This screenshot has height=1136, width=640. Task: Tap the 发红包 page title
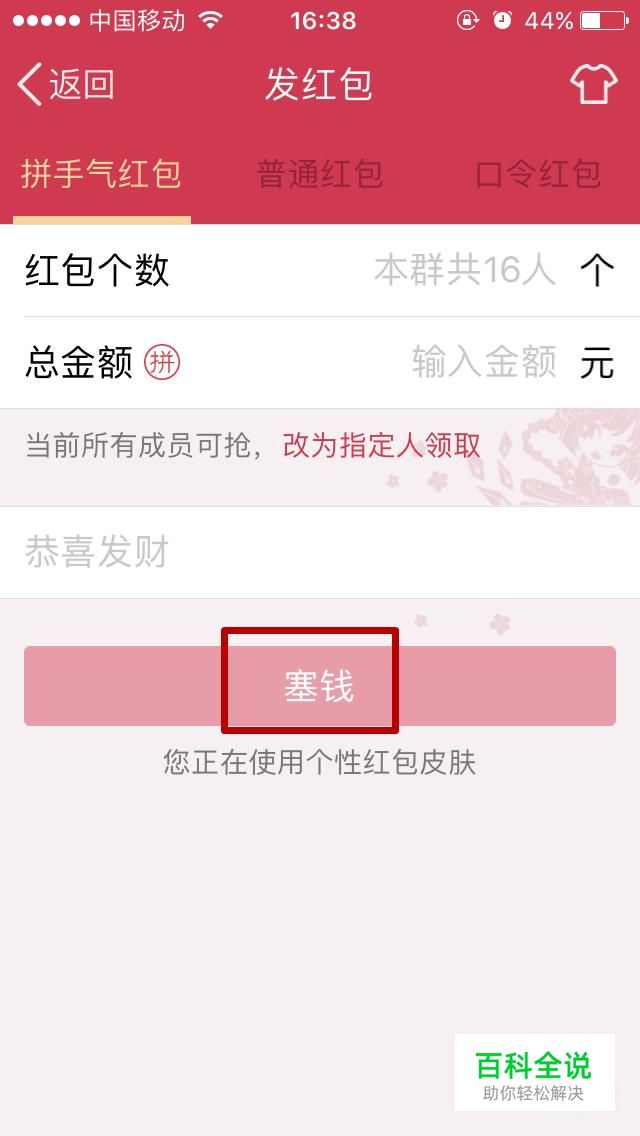[x=319, y=84]
